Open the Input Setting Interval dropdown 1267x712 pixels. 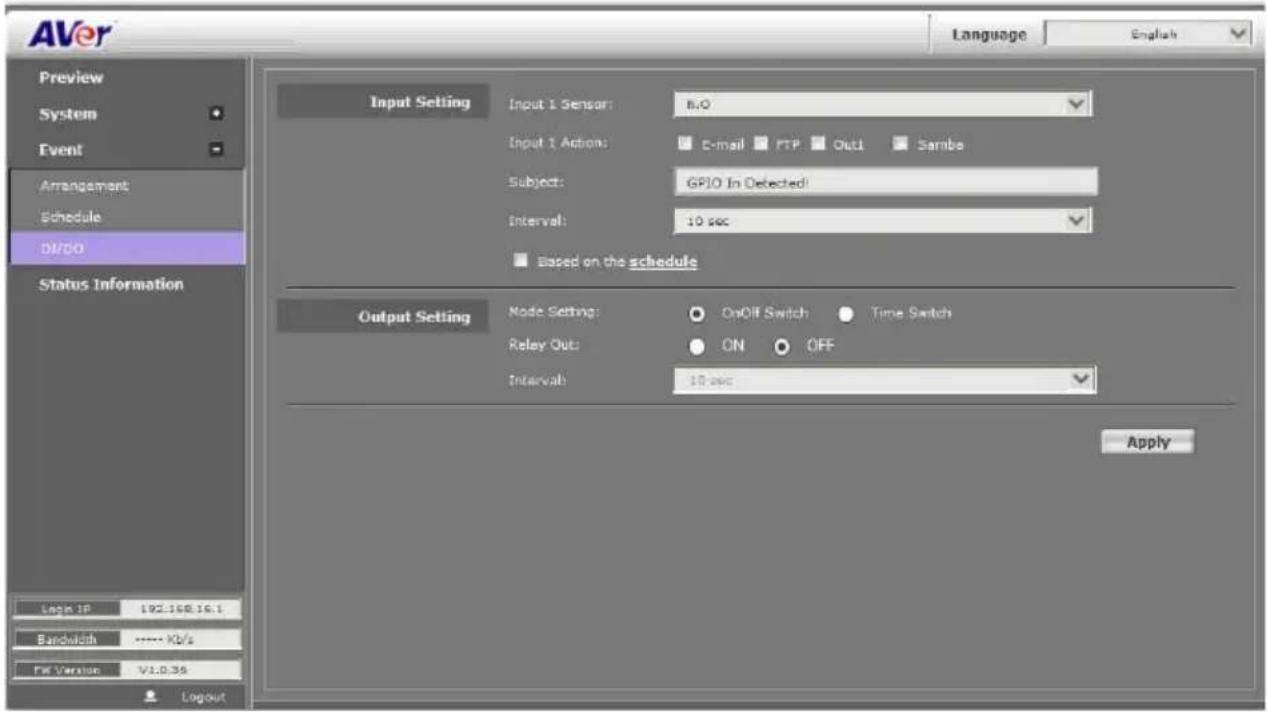[881, 220]
